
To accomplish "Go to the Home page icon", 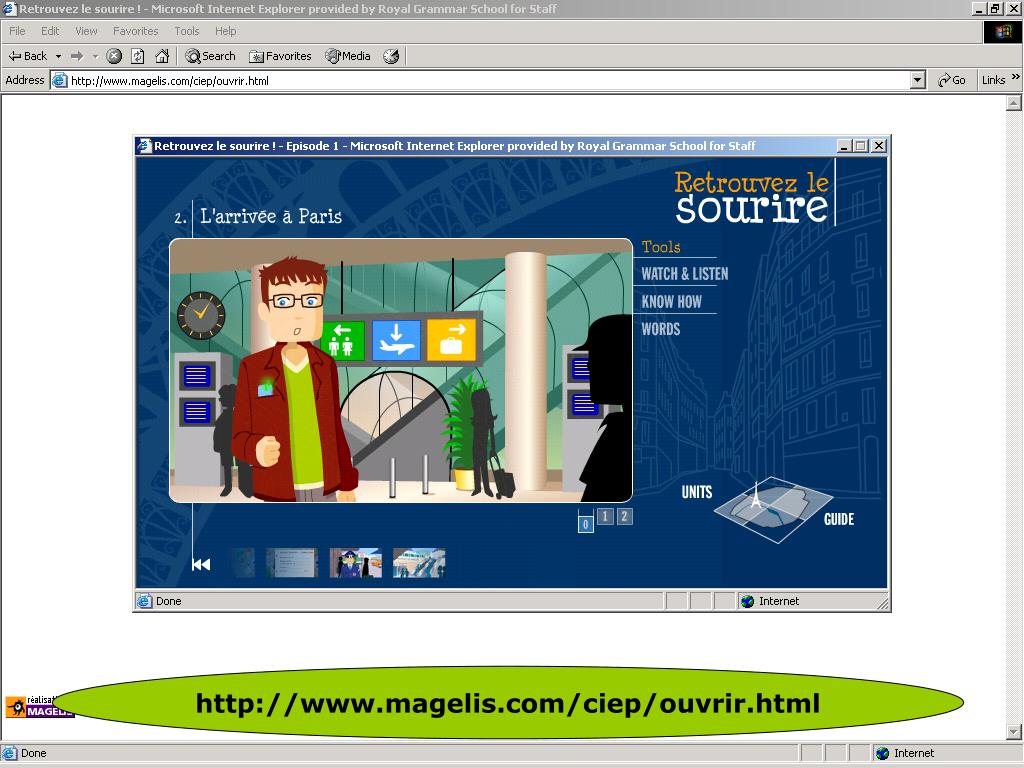I will point(162,56).
